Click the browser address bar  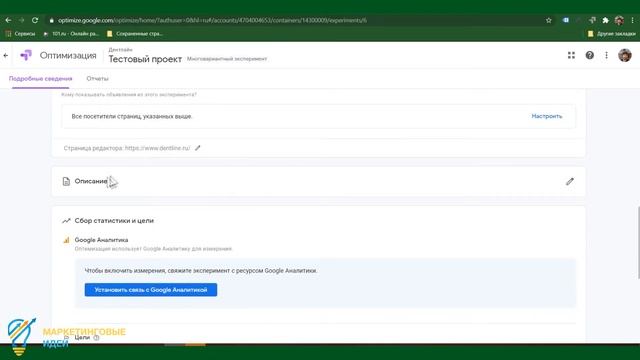tap(298, 20)
